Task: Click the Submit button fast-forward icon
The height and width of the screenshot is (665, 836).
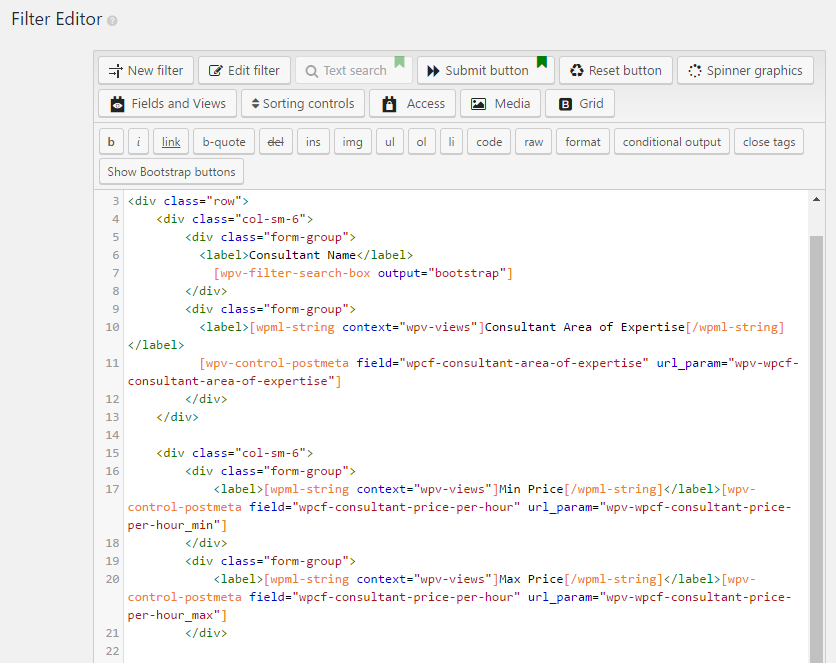Action: (433, 71)
